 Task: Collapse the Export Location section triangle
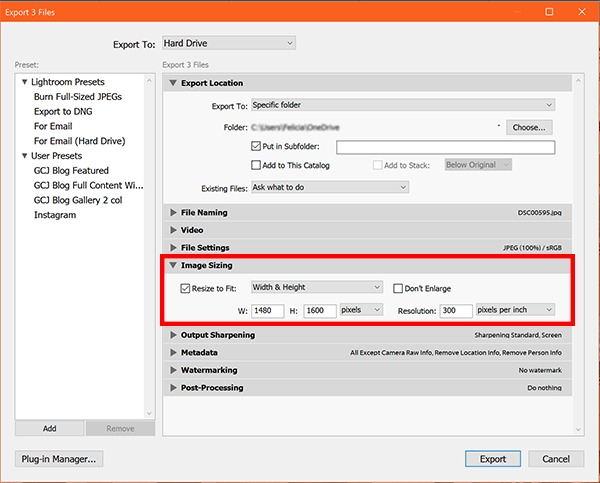click(x=173, y=83)
